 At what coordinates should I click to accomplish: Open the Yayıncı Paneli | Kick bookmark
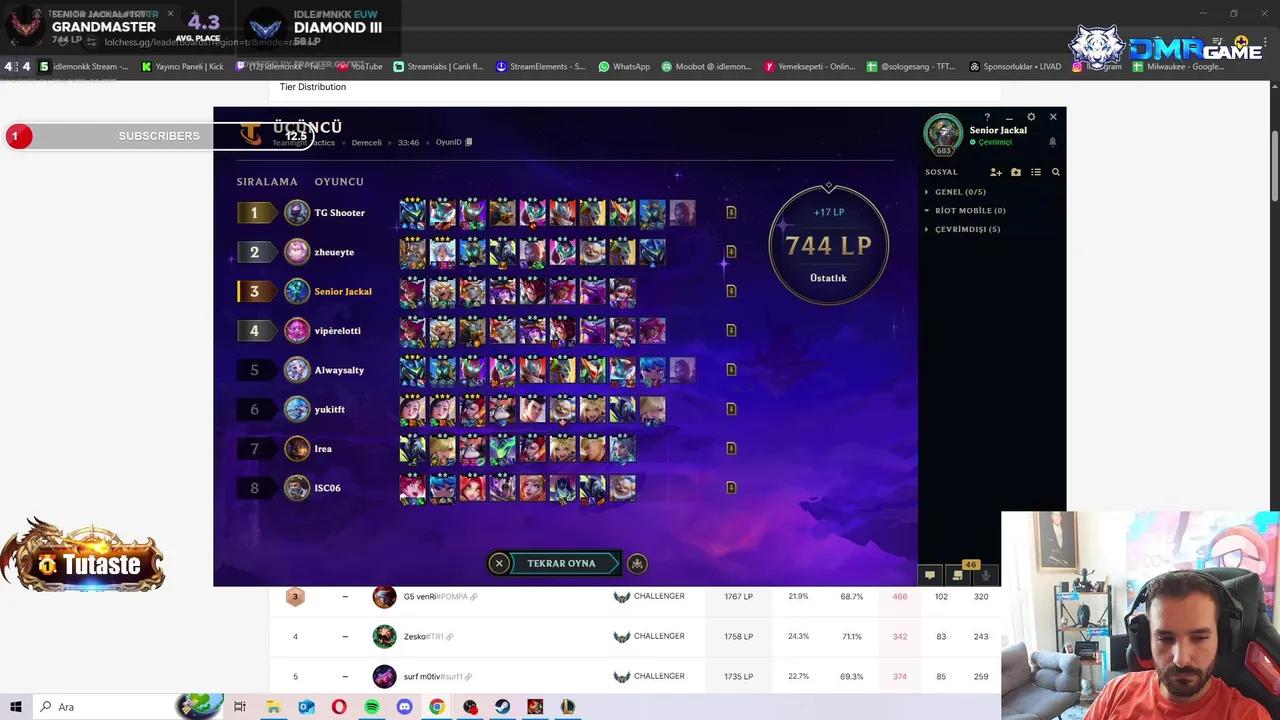pos(183,67)
